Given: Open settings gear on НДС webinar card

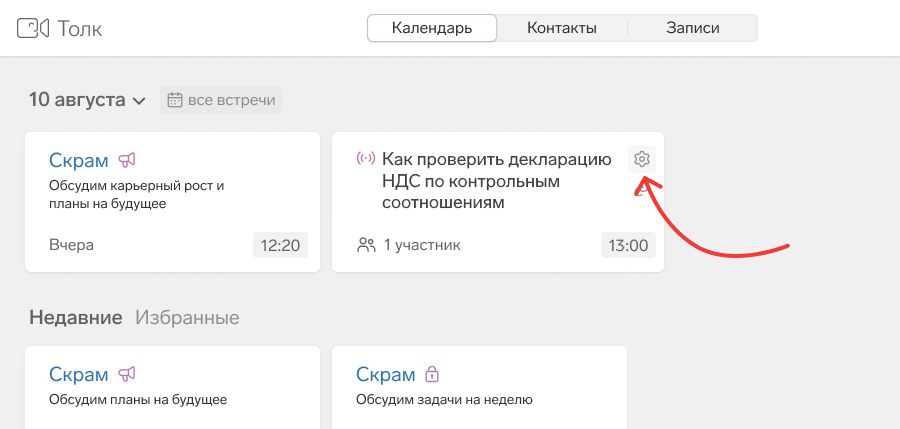Looking at the screenshot, I should coord(642,159).
